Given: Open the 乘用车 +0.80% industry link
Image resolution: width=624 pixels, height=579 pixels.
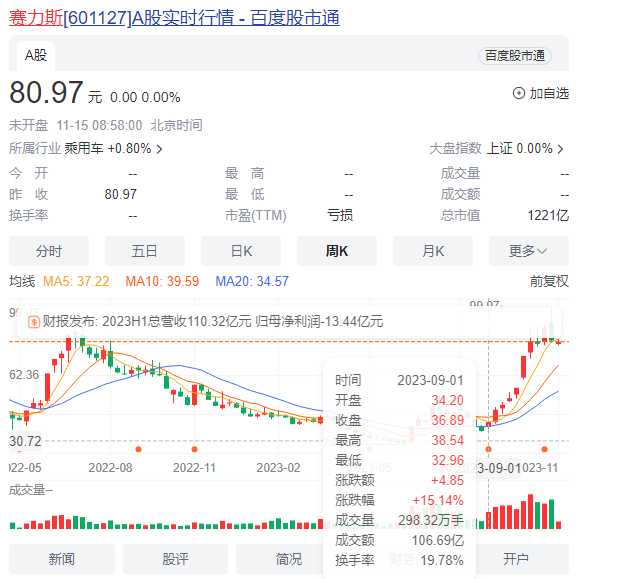Looking at the screenshot, I should 108,149.
